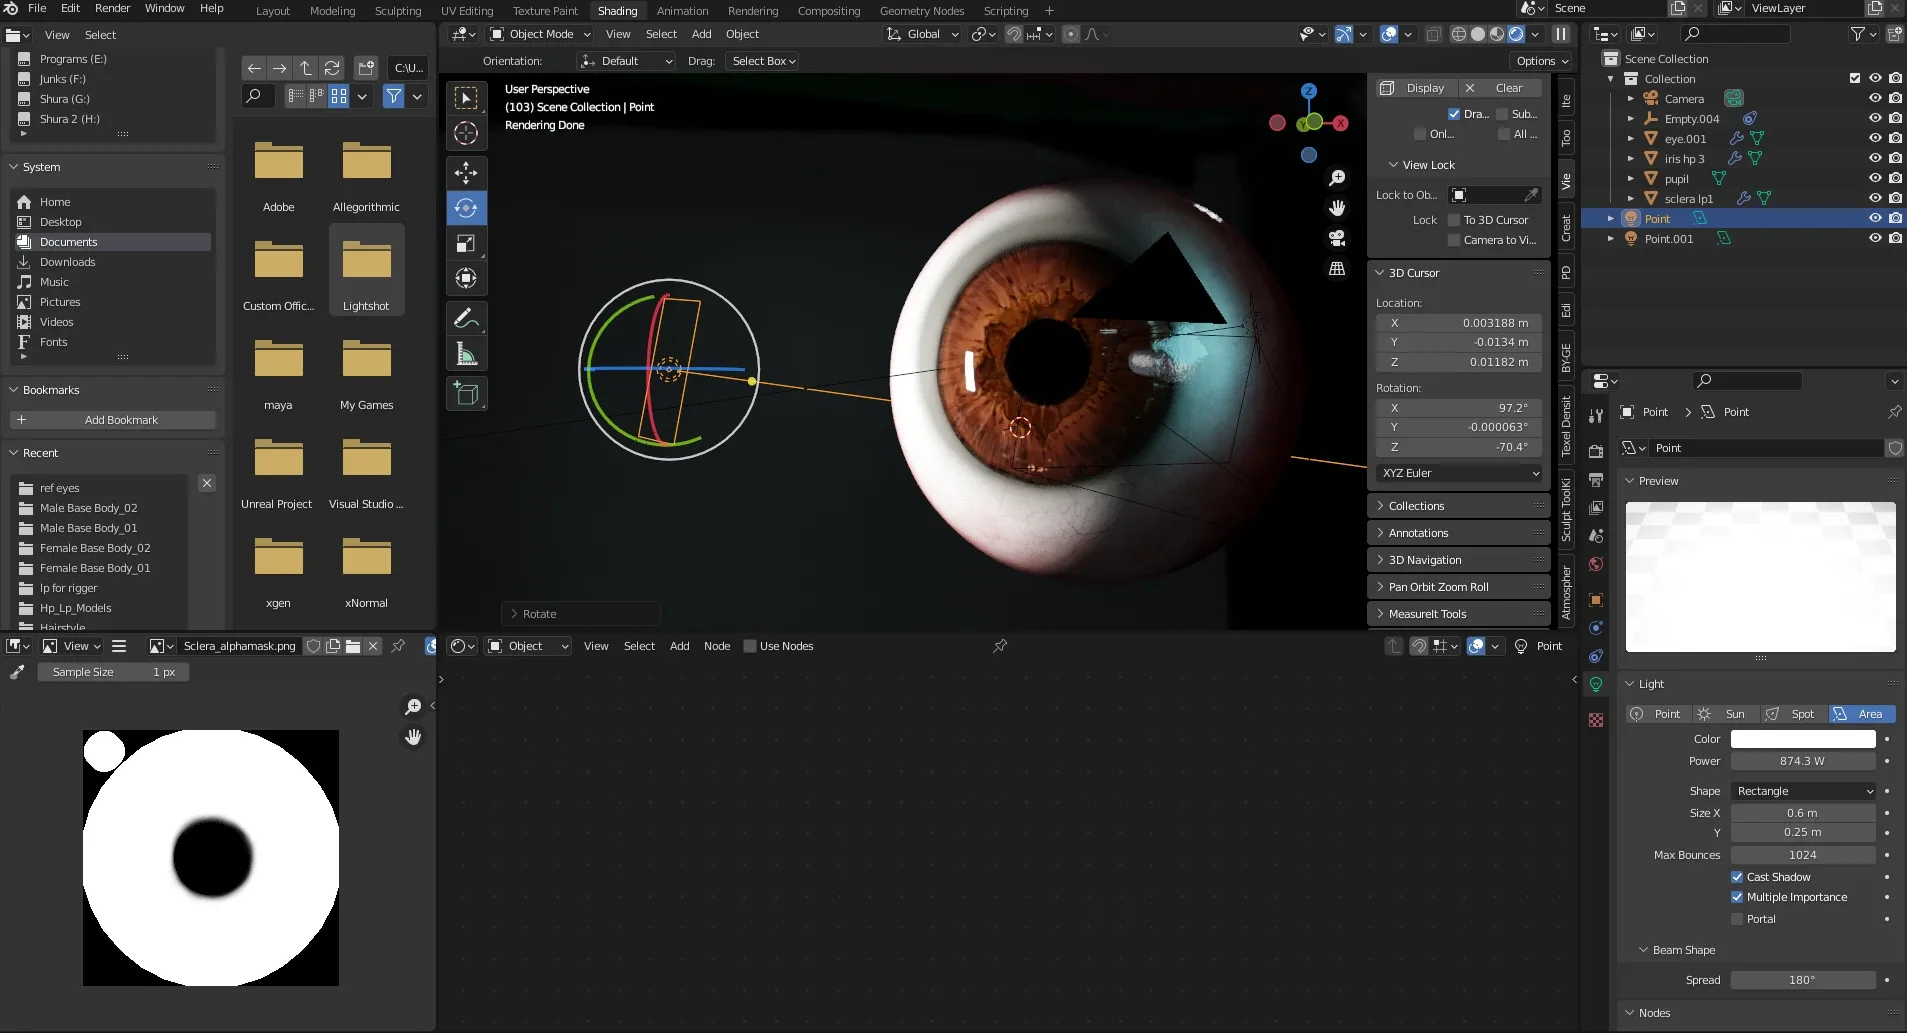Open the light Shape Rectangle dropdown
The image size is (1907, 1033).
click(1803, 791)
